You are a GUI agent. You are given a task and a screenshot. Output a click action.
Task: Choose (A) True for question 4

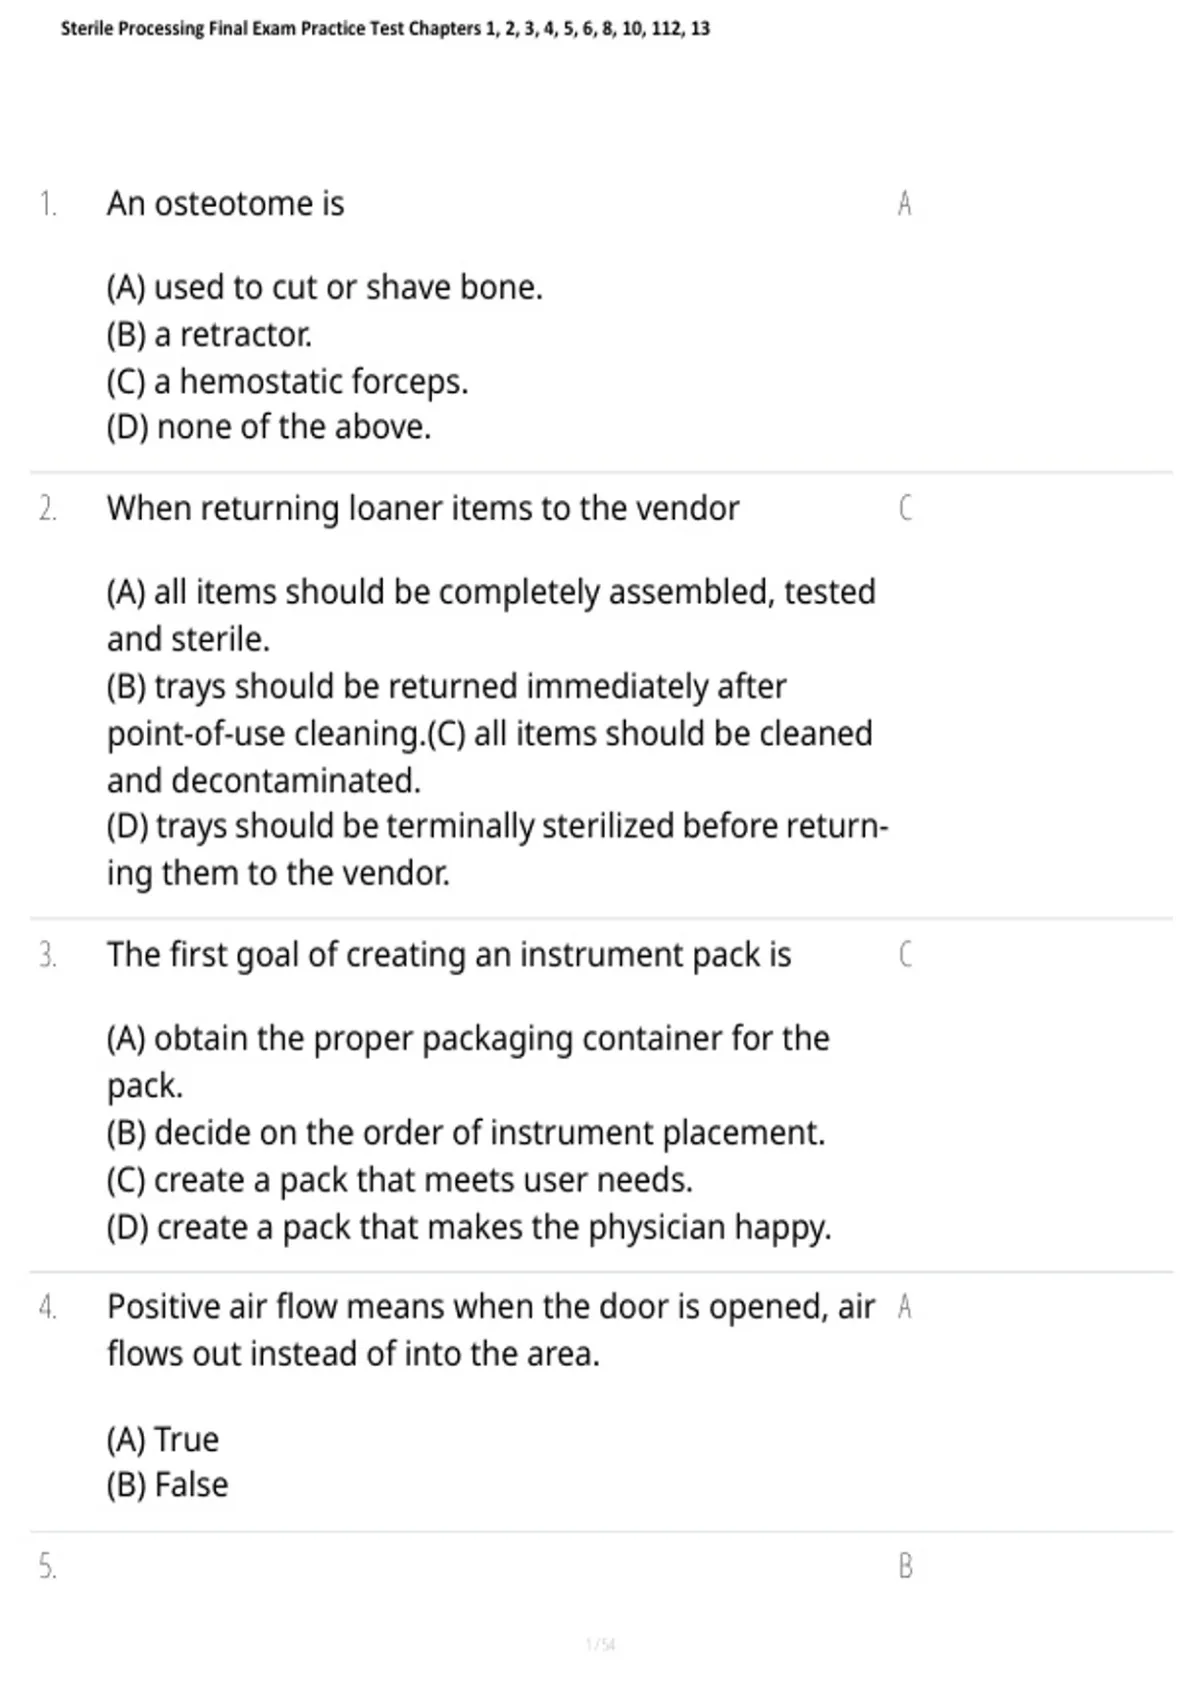[162, 1440]
